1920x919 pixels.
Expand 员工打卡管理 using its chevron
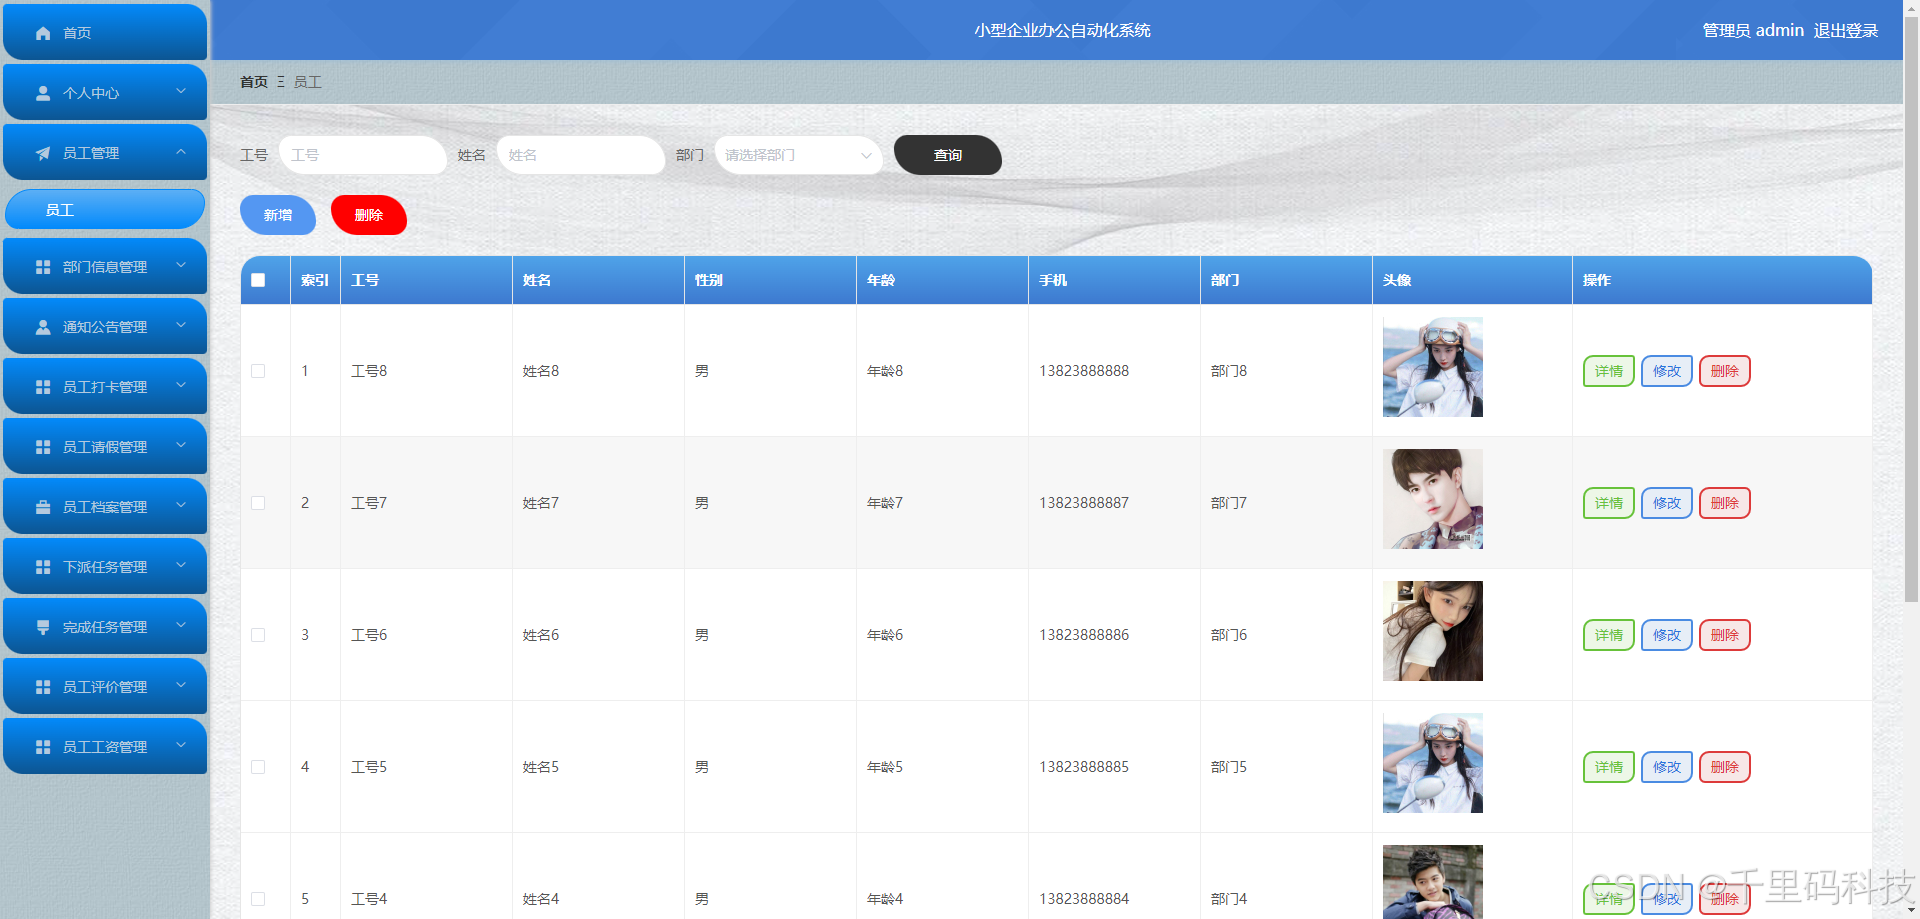(x=181, y=385)
